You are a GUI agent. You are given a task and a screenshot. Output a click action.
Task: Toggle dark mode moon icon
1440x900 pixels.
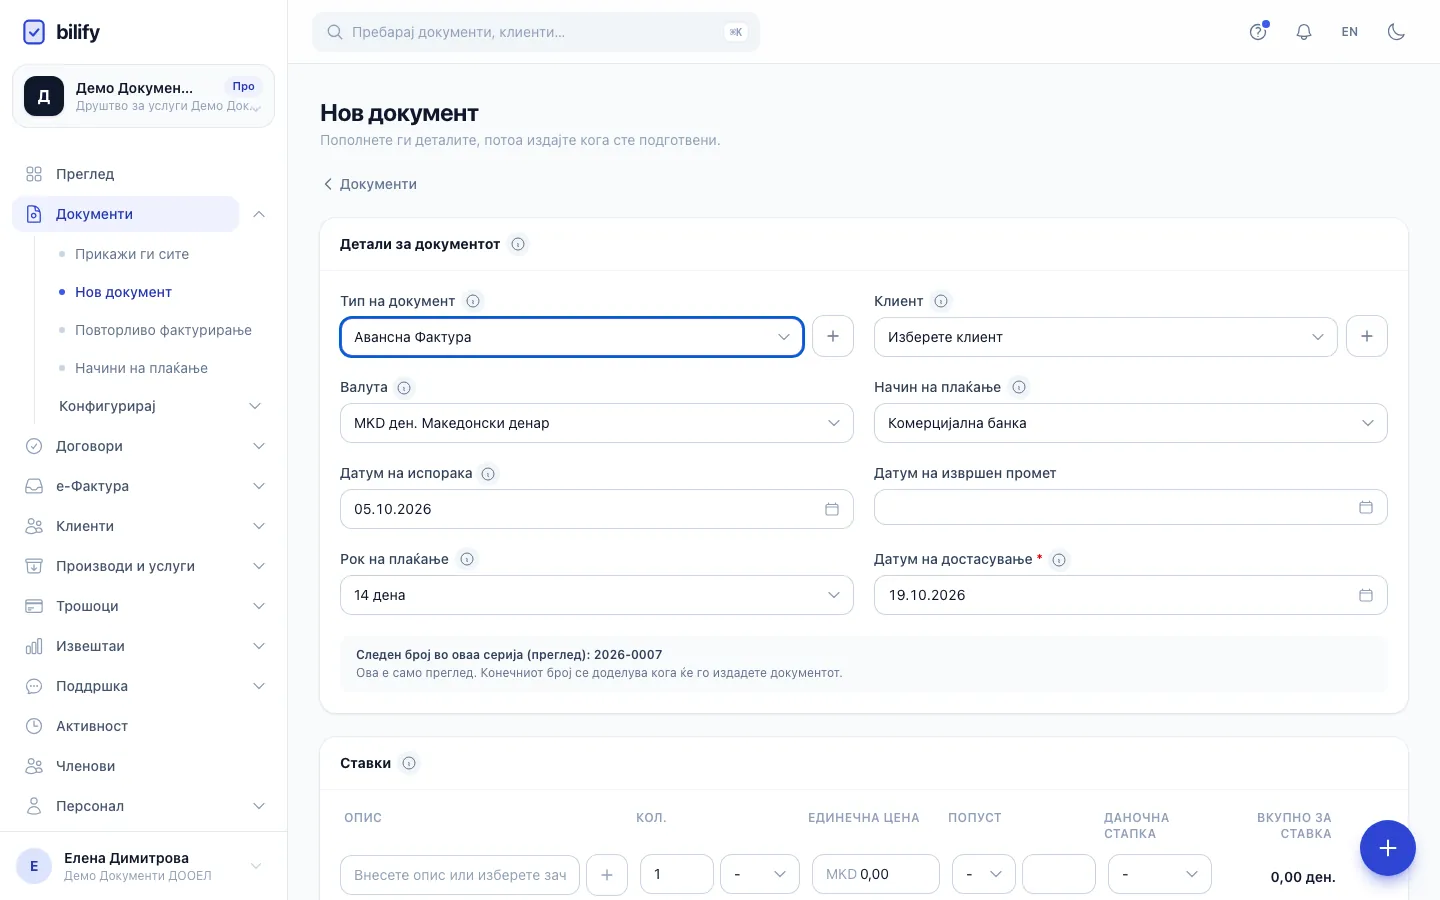[1396, 32]
